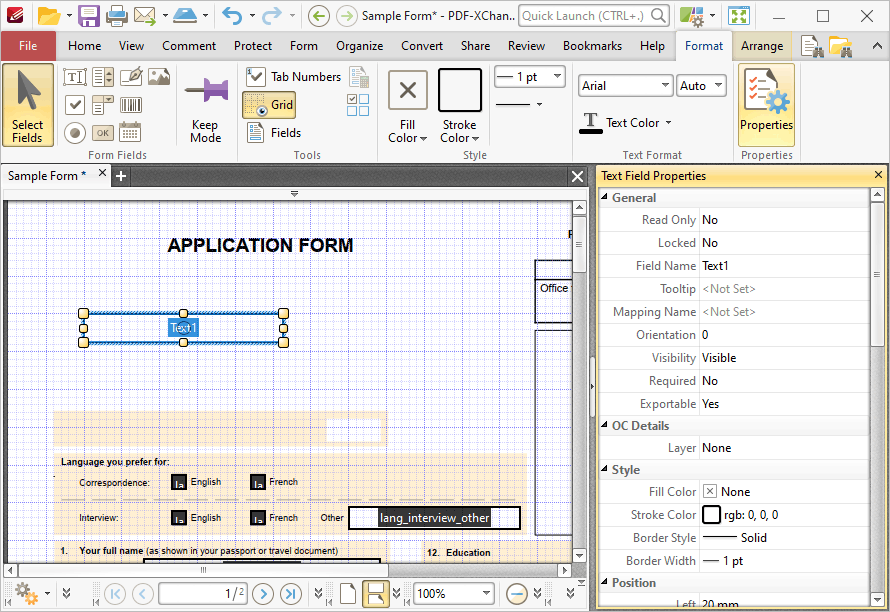Open the Bookmarks tab

coord(592,46)
